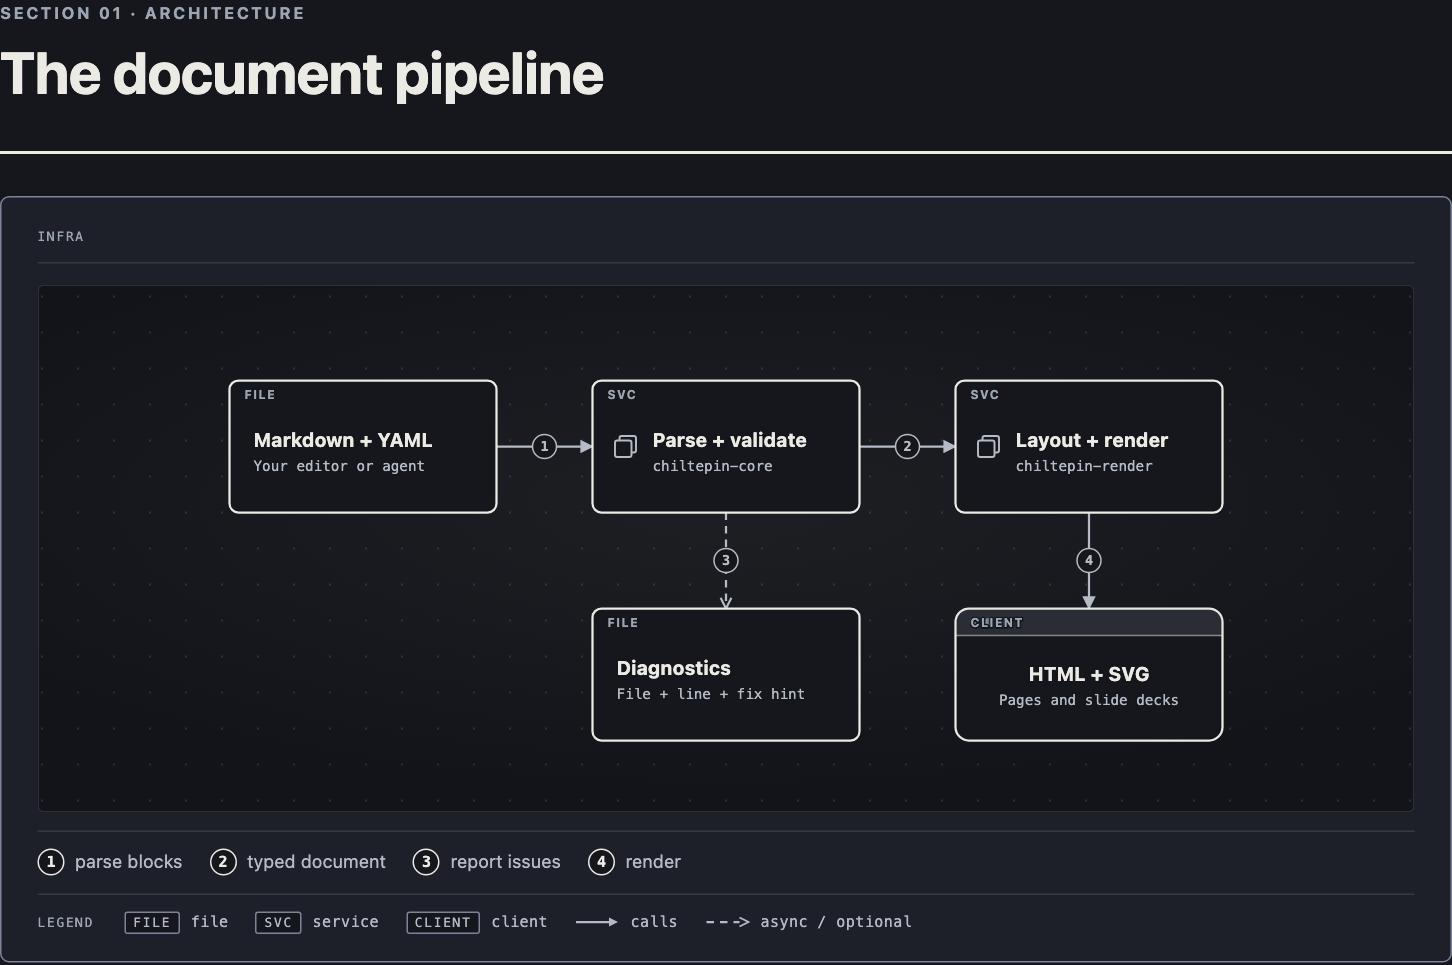
Task: Click the CLIENT badge in the legend
Action: click(x=443, y=922)
